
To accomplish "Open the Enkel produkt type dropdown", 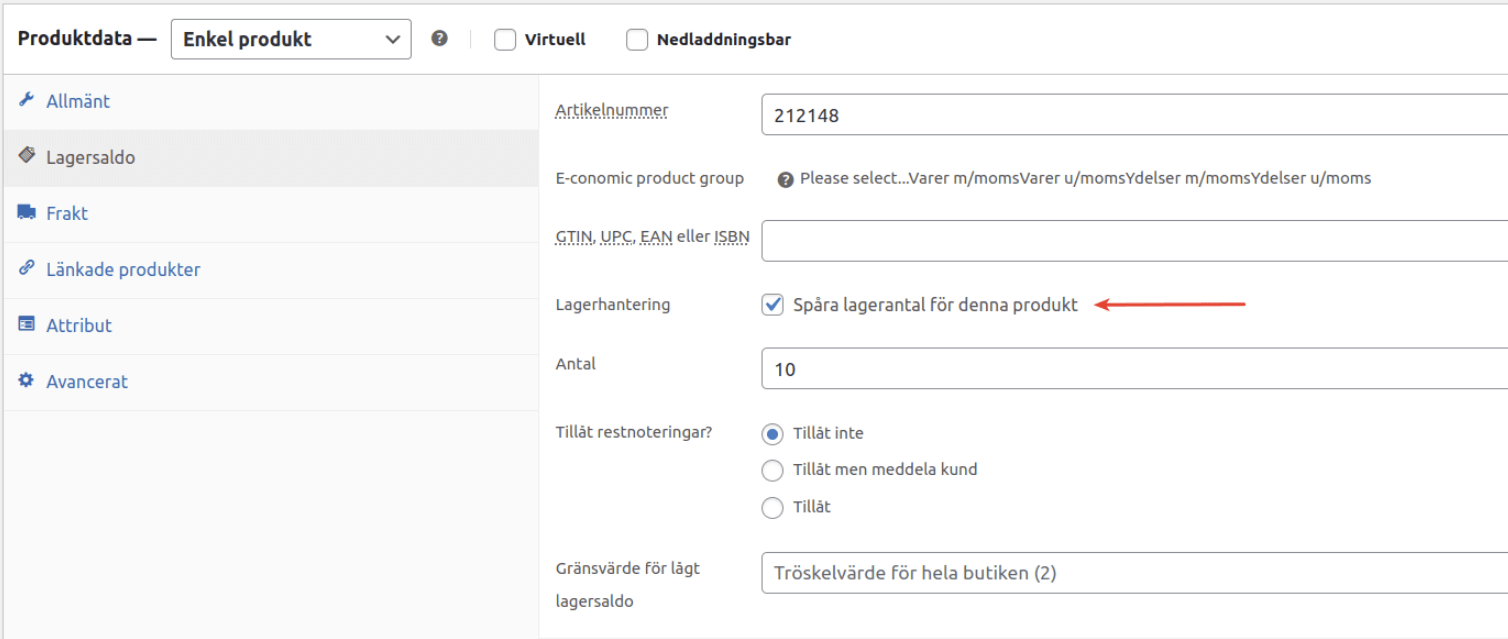I will pyautogui.click(x=291, y=40).
